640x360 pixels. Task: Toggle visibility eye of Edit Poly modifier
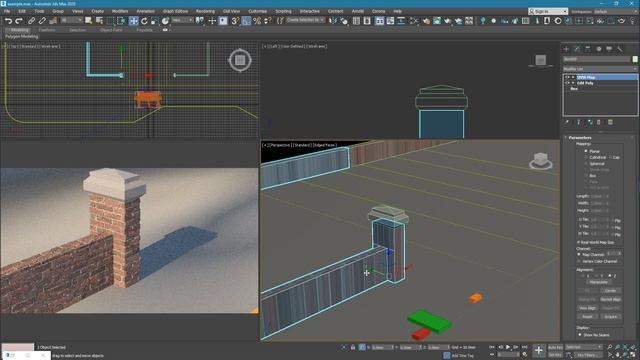coord(567,83)
